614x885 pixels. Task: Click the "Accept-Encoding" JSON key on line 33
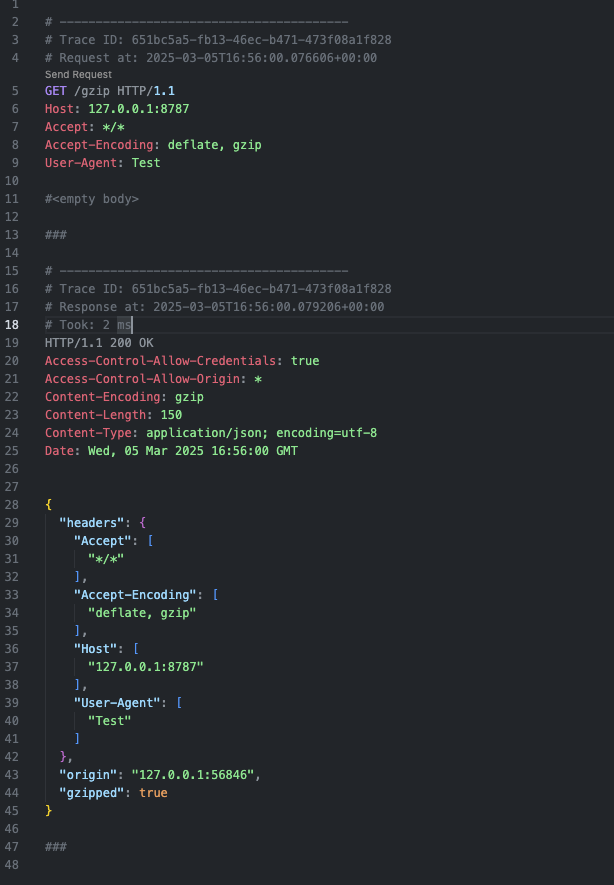(x=135, y=595)
